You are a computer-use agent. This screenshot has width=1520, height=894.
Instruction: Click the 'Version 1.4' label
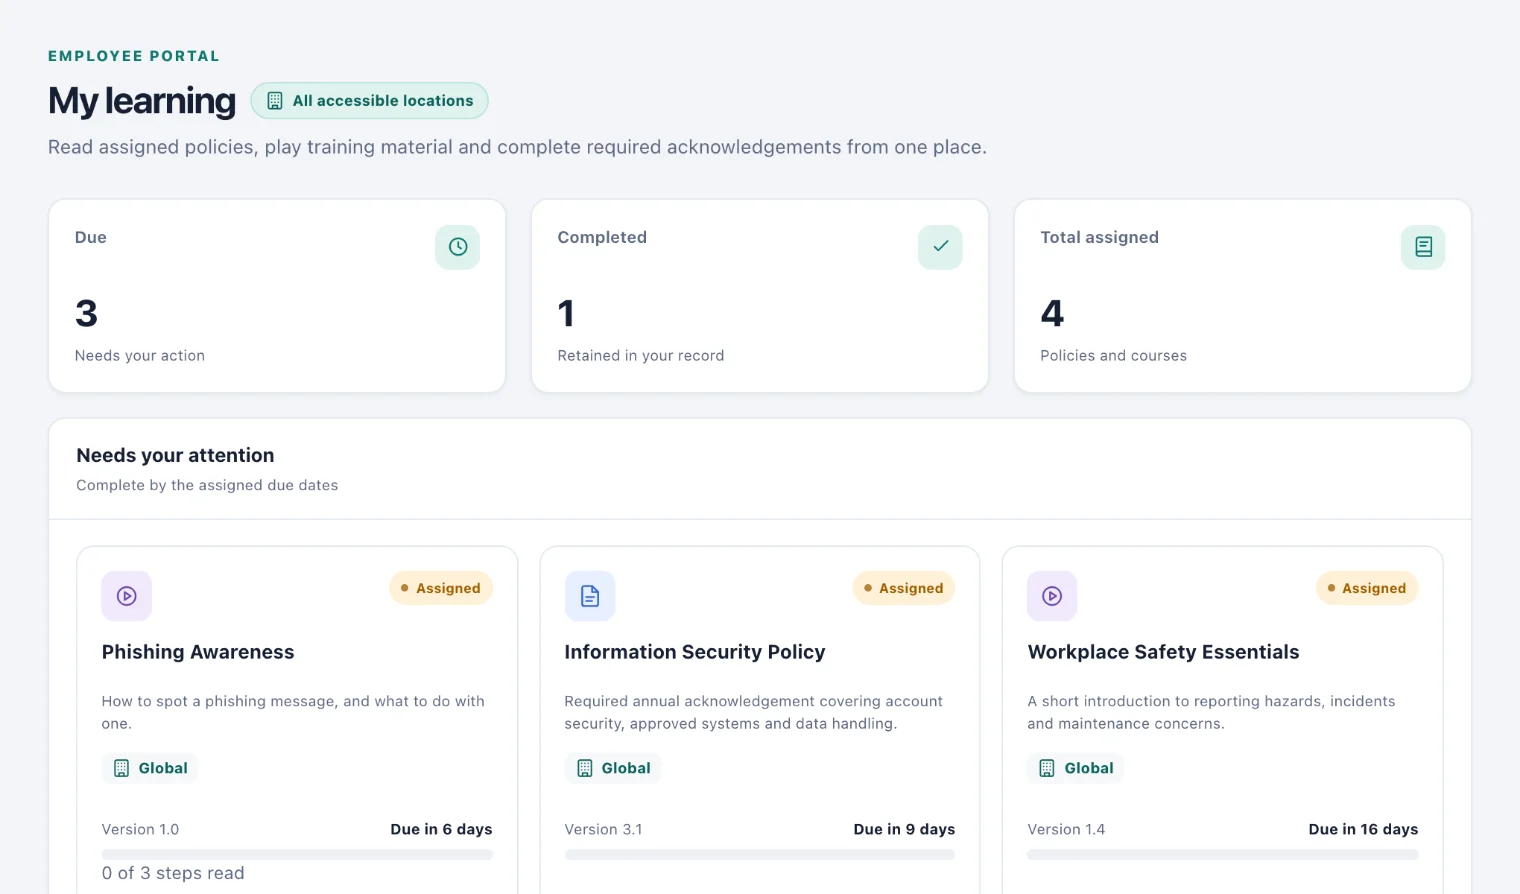point(1066,829)
